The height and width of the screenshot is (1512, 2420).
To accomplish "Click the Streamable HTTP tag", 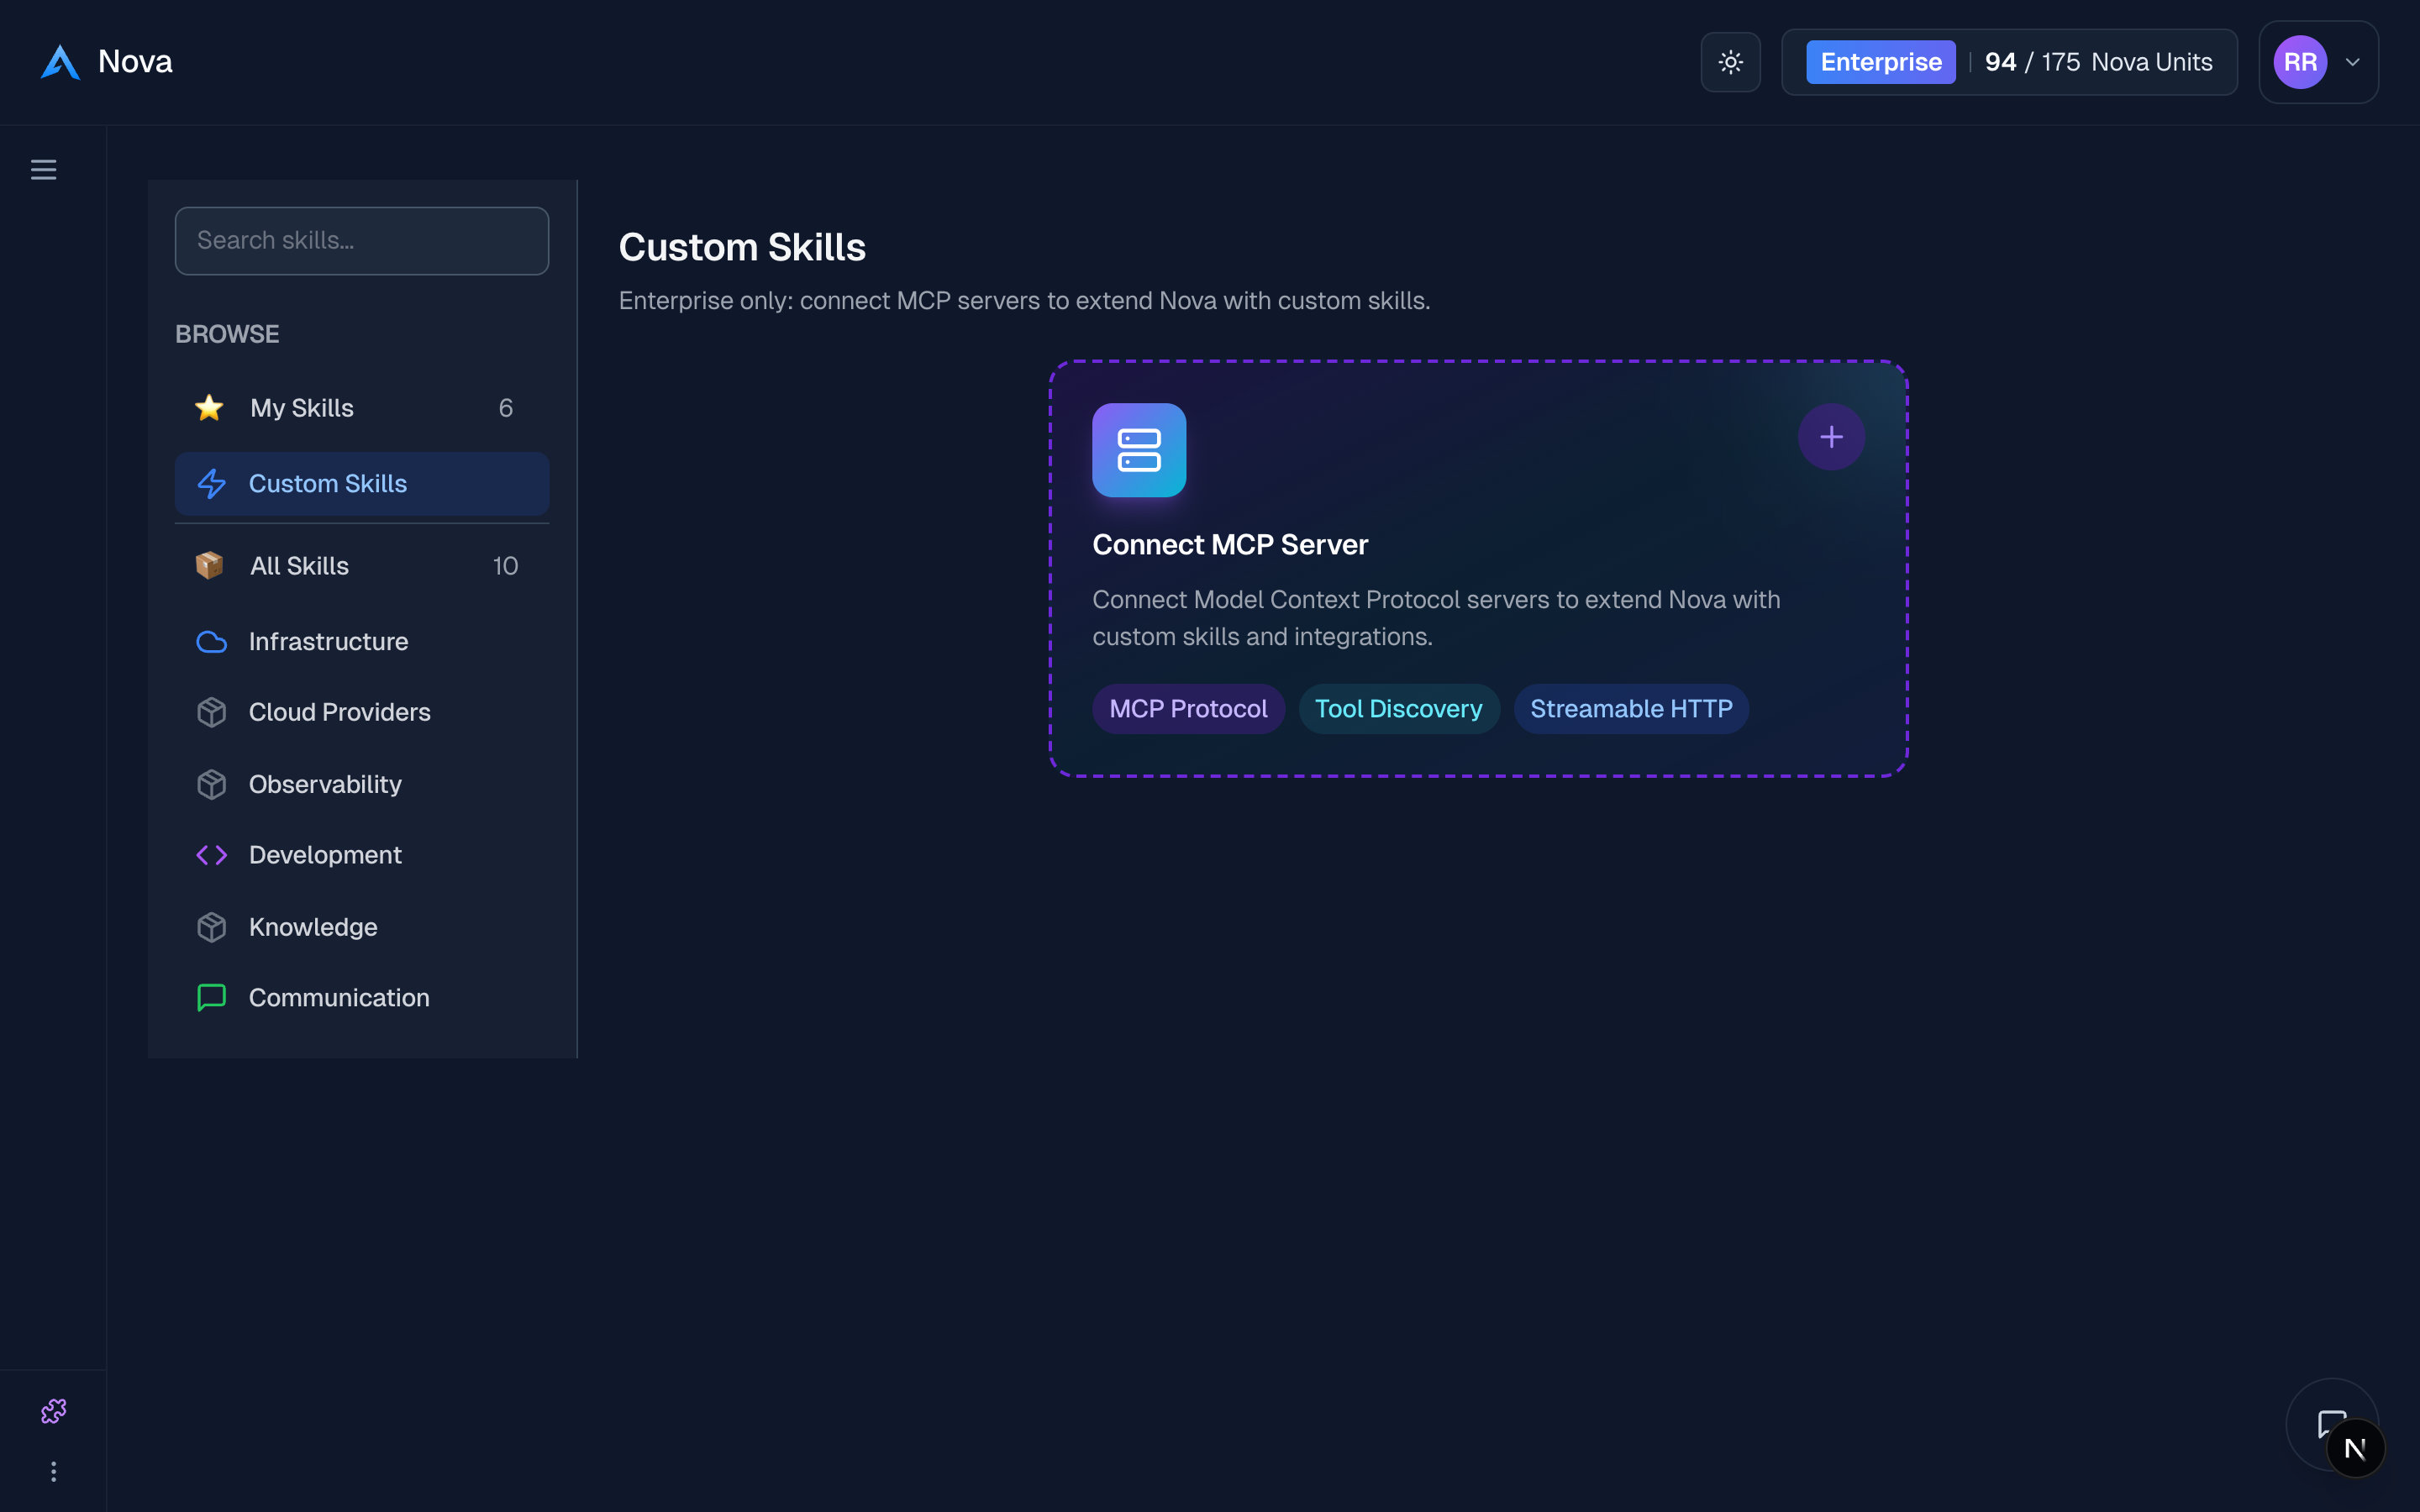I will pyautogui.click(x=1631, y=709).
